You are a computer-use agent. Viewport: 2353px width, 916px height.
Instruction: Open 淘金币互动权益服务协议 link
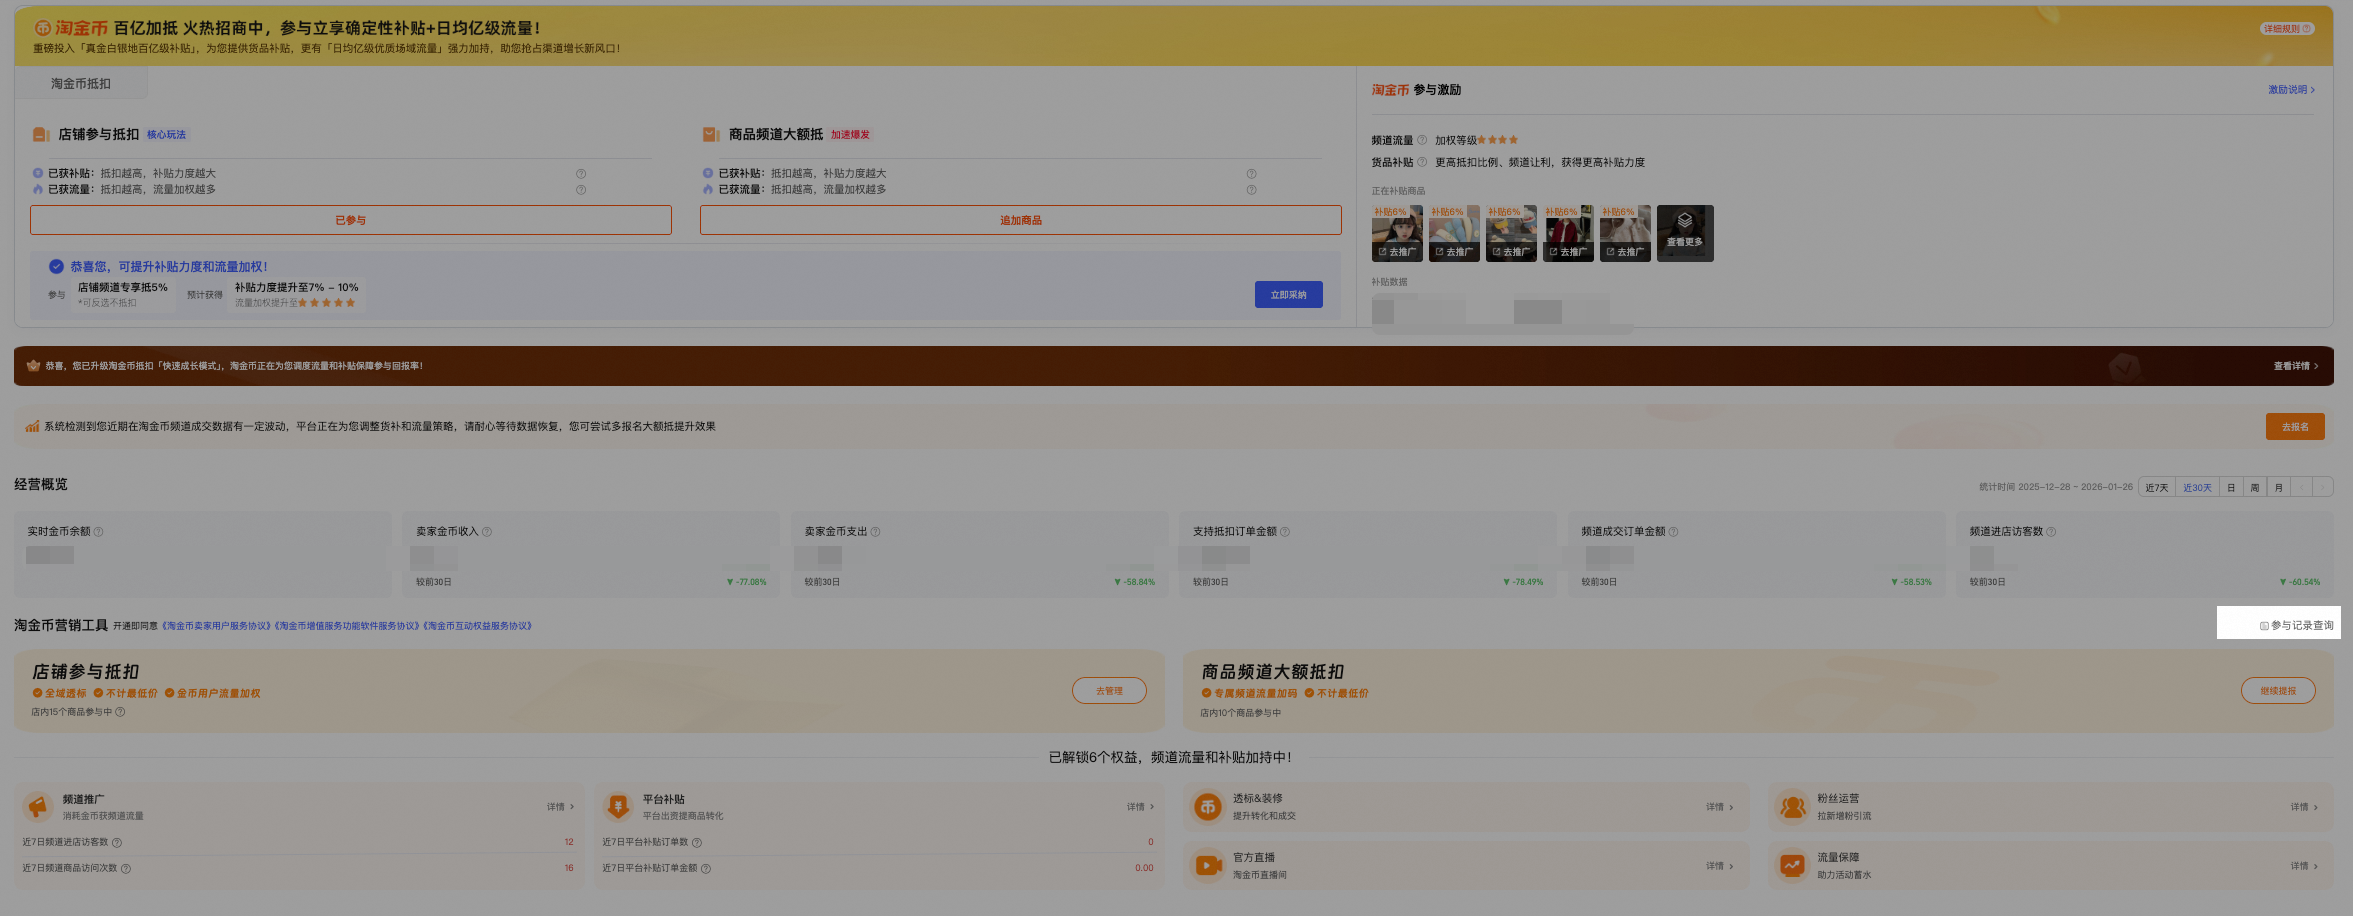click(x=478, y=626)
